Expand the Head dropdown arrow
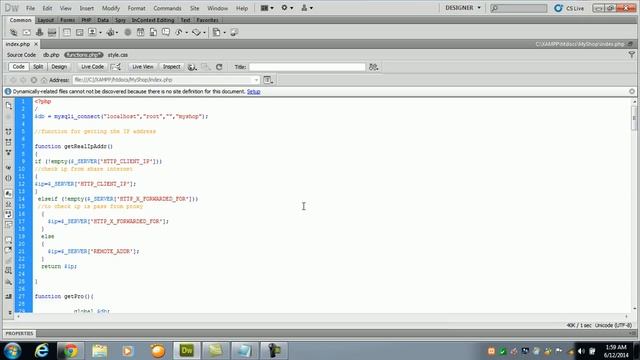The image size is (640, 360). point(187,33)
